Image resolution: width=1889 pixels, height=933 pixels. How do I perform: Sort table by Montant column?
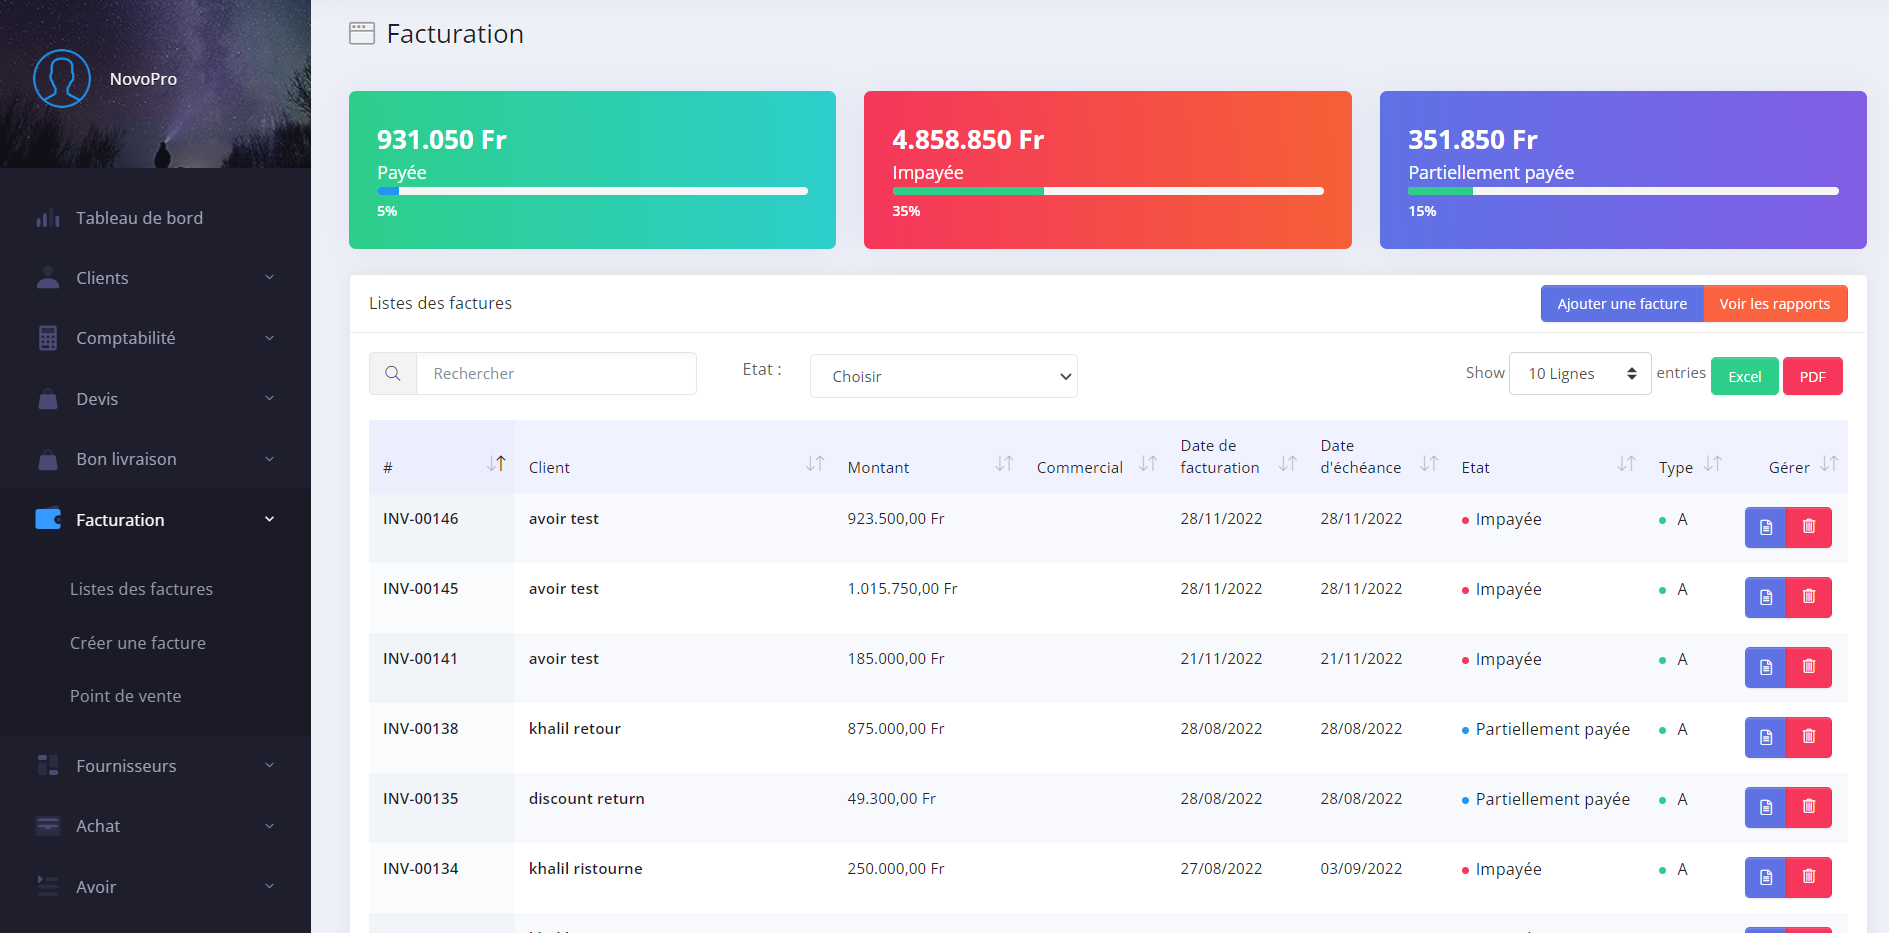1004,464
